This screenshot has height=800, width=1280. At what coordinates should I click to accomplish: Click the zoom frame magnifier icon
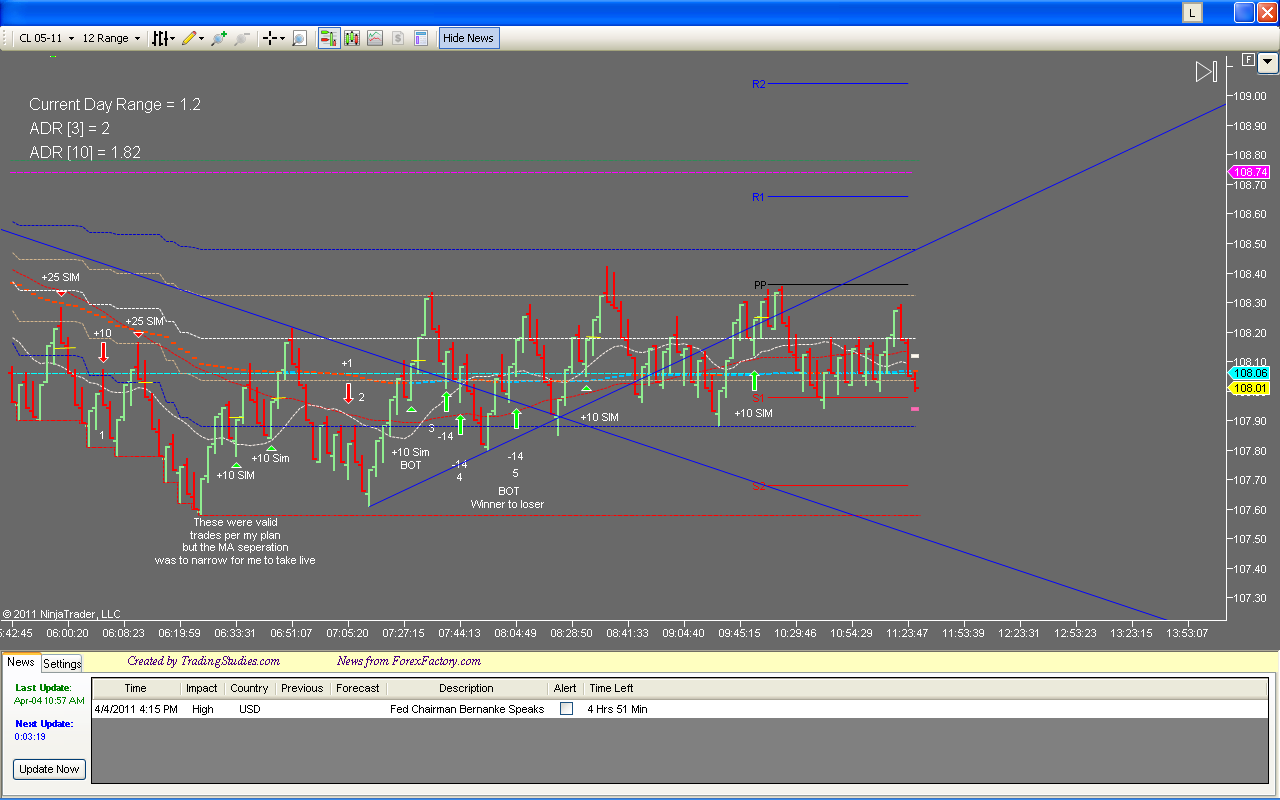click(299, 38)
